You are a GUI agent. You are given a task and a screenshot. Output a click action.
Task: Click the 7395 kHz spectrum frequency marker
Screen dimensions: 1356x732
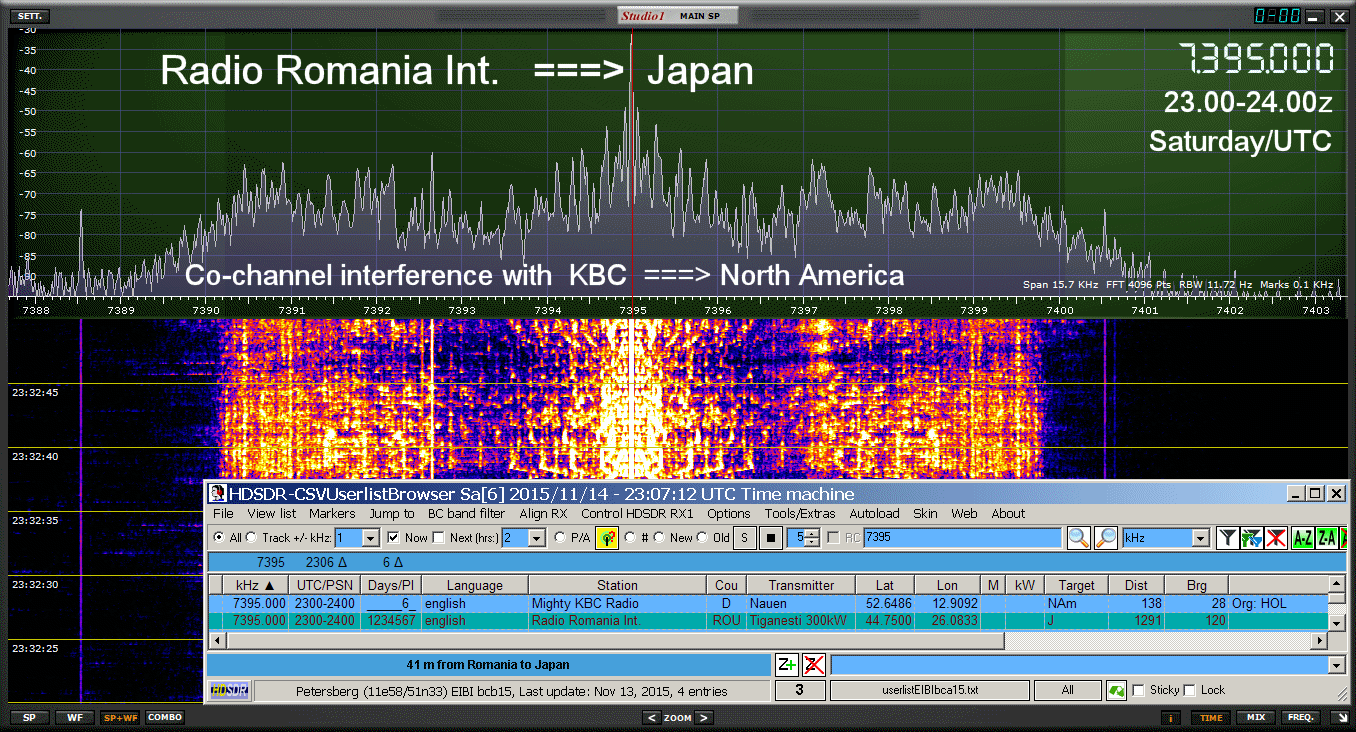point(632,311)
